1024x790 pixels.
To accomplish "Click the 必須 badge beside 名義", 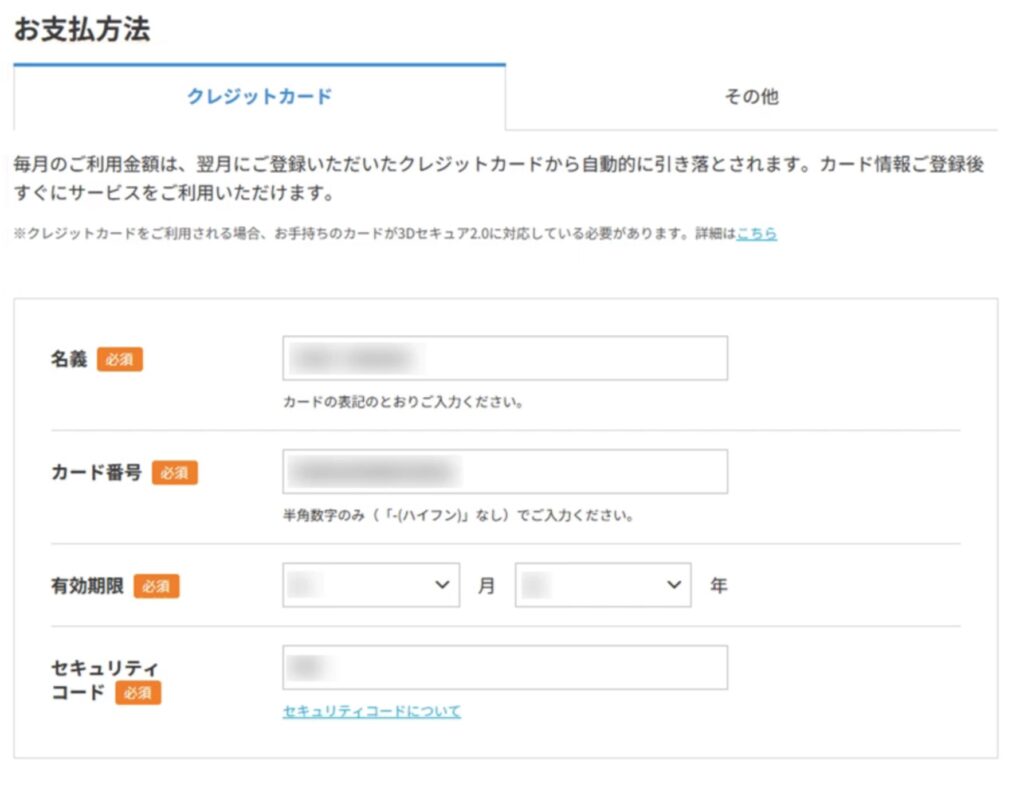I will point(120,359).
